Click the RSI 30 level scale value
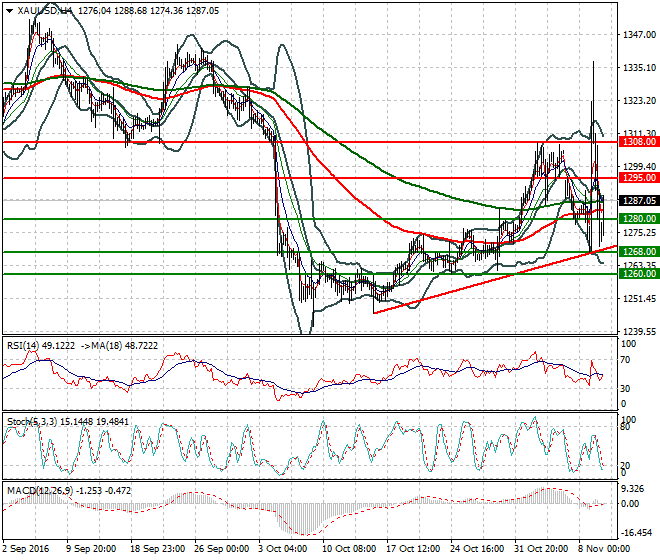The width and height of the screenshot is (660, 560). coord(626,389)
